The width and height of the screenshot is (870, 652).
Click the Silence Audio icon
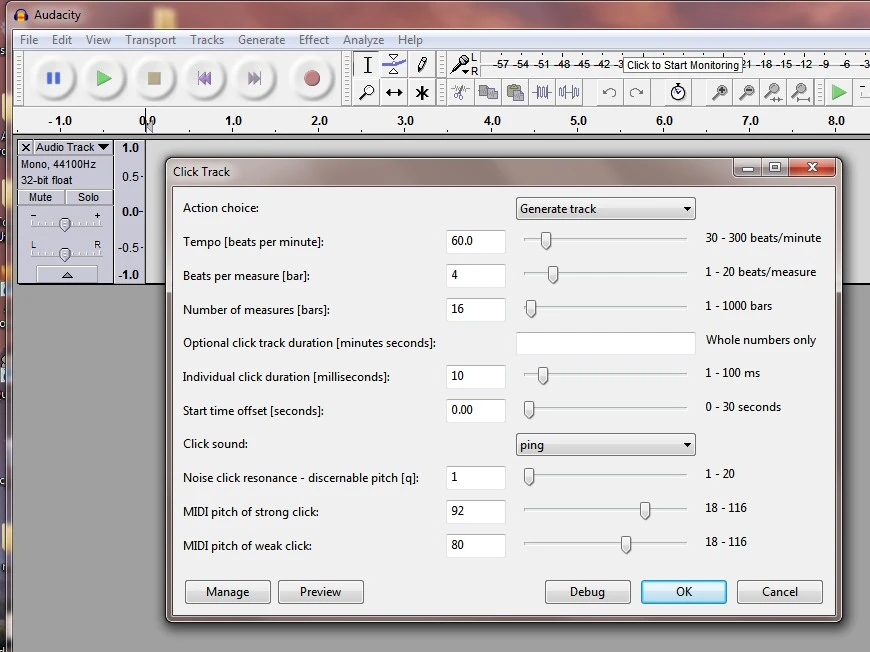[x=569, y=92]
